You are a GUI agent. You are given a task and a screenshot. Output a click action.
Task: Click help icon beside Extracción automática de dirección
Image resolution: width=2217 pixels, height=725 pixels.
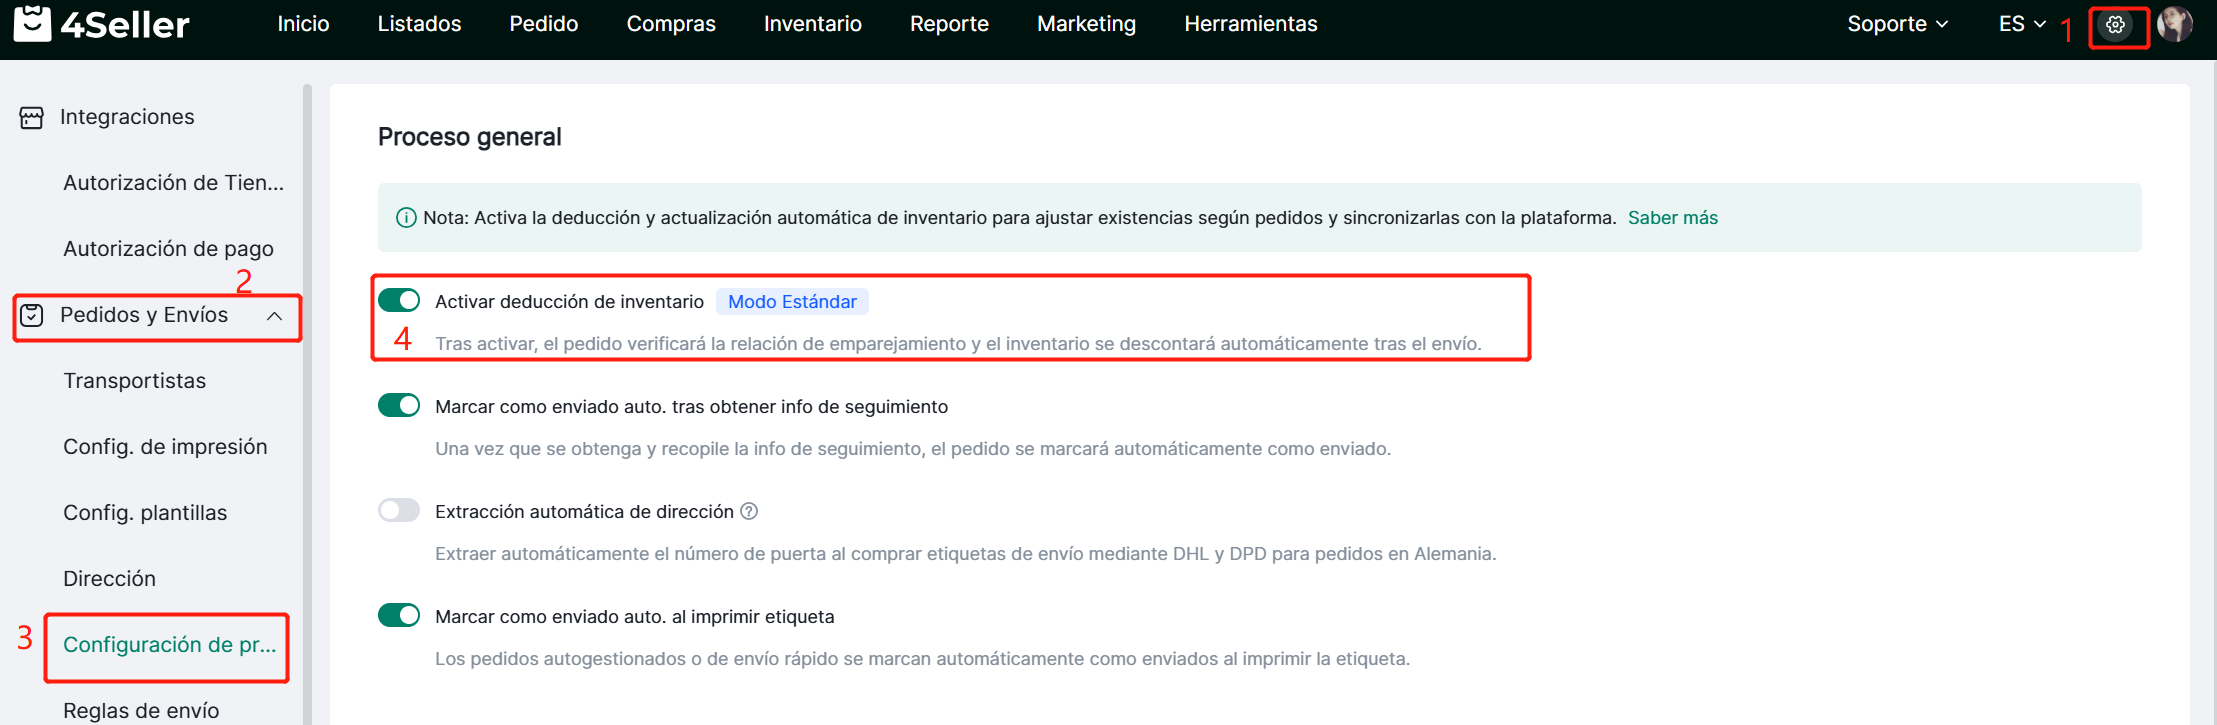point(749,512)
